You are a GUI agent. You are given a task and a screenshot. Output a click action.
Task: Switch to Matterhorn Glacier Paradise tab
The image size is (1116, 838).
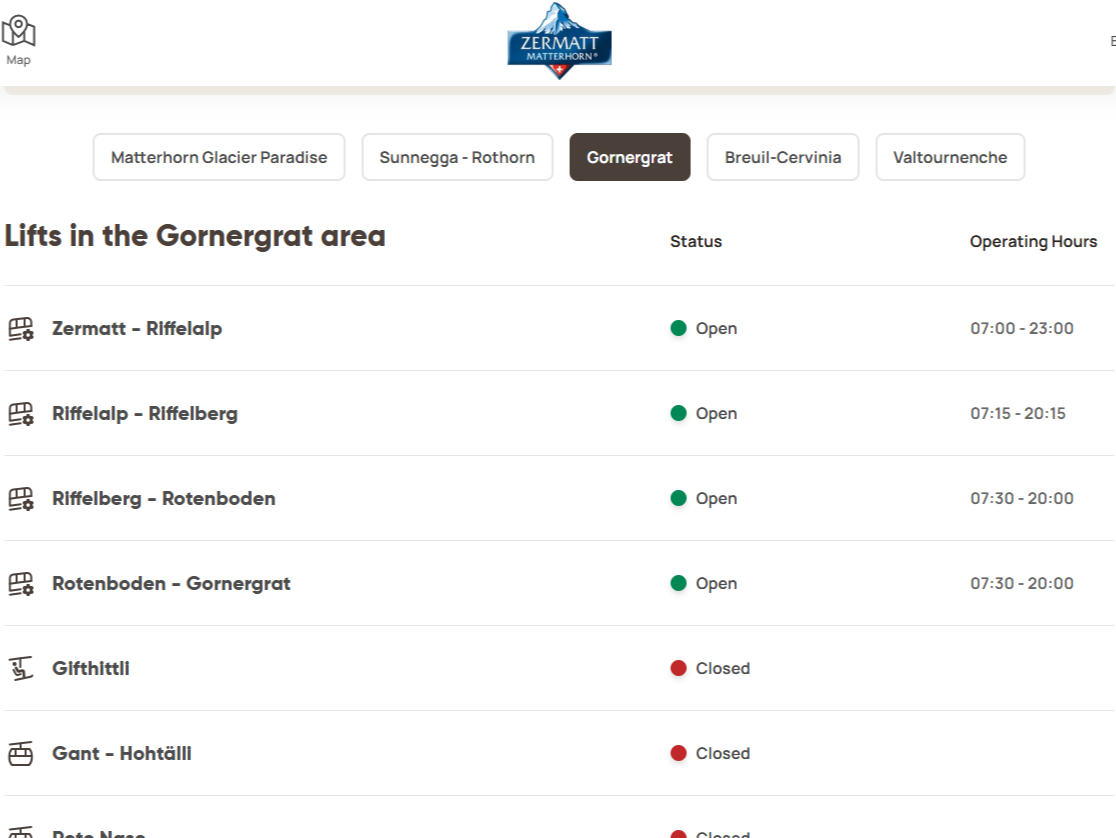[219, 157]
